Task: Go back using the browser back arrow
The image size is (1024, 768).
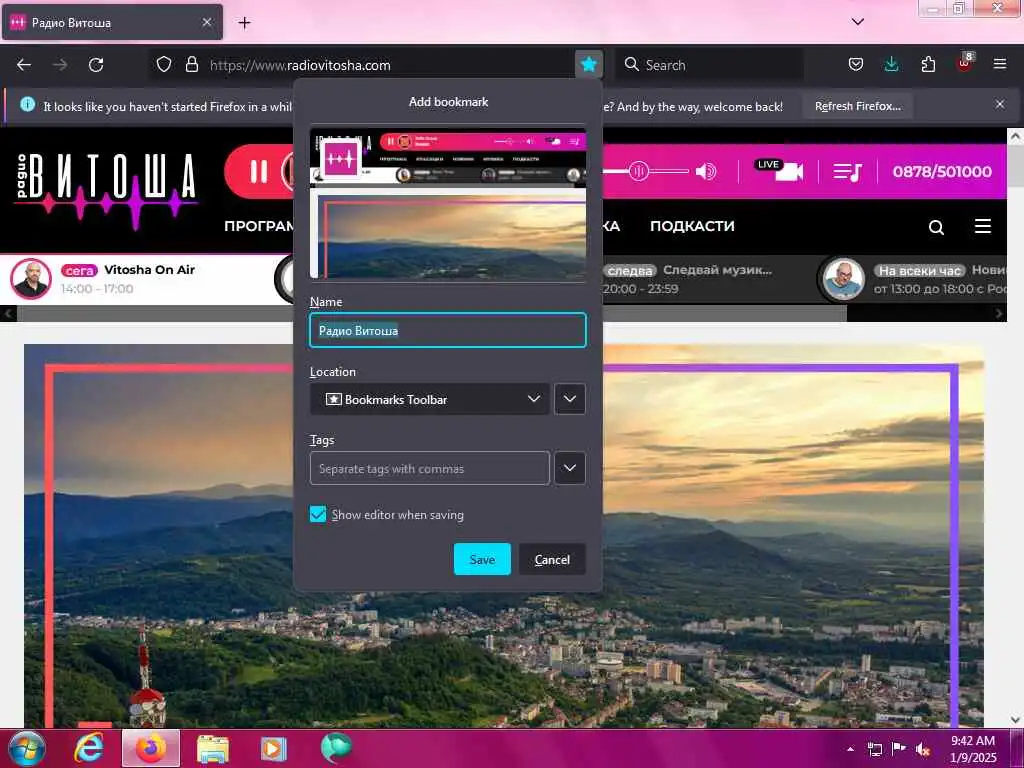Action: coord(24,65)
